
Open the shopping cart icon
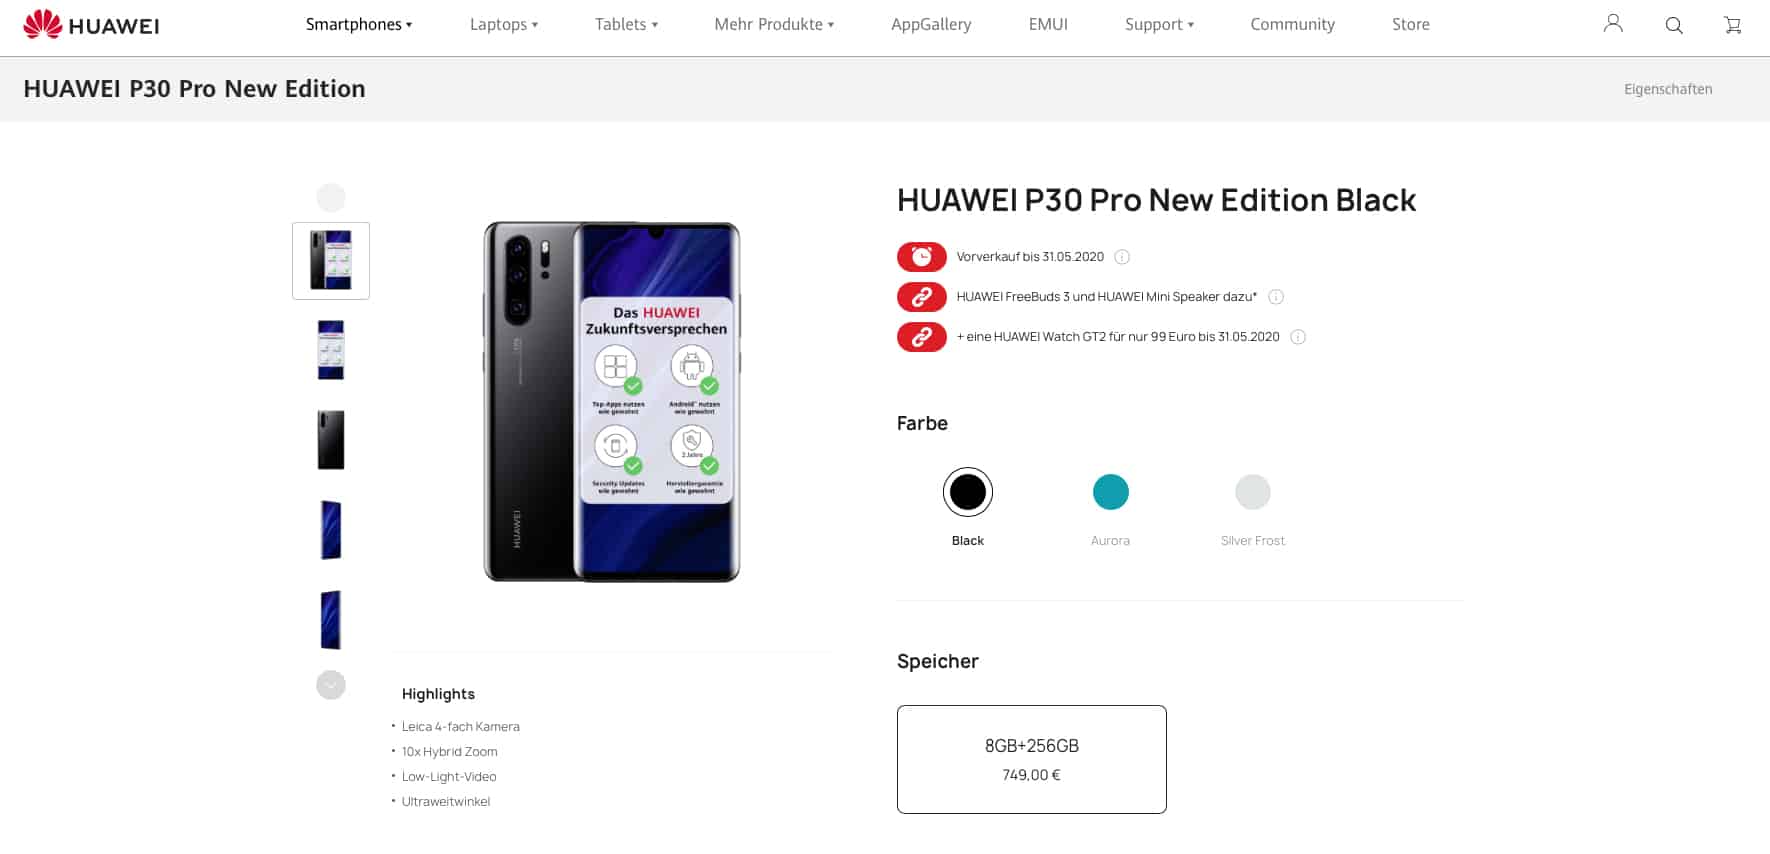pyautogui.click(x=1733, y=25)
